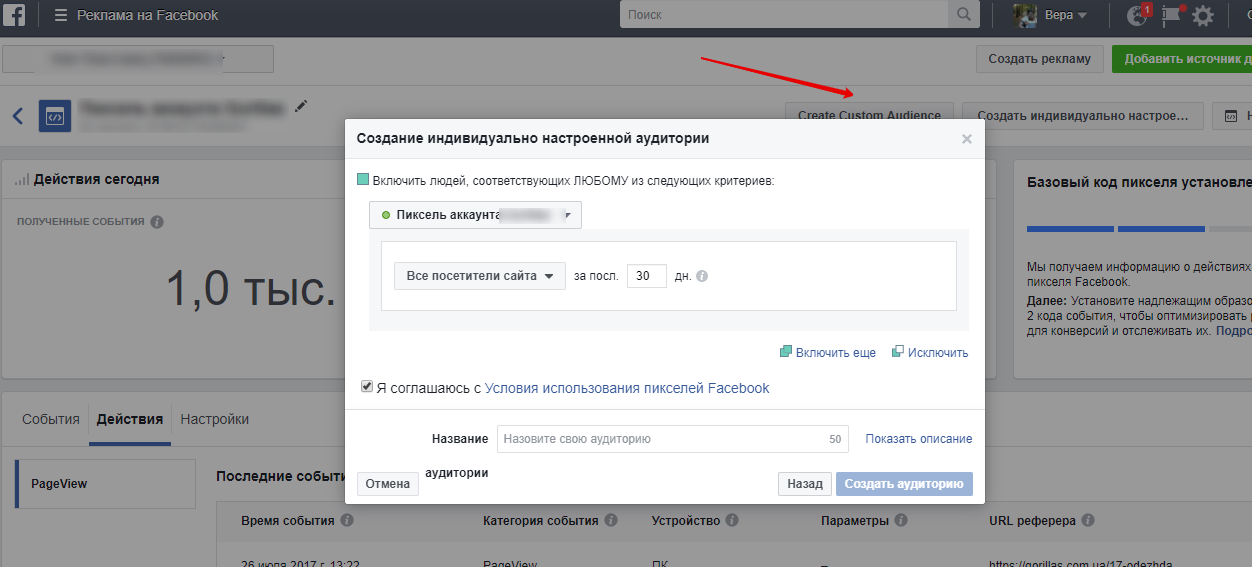
Task: Click the Отмена button
Action: (x=387, y=484)
